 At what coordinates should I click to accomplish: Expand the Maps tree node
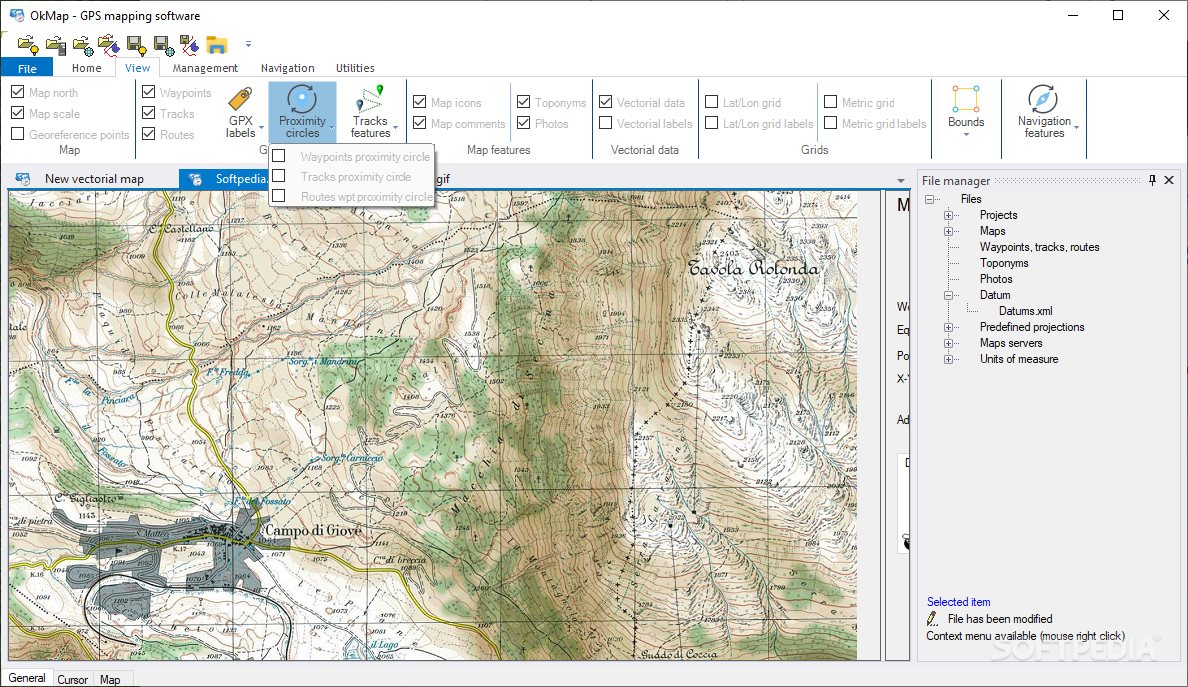(948, 231)
